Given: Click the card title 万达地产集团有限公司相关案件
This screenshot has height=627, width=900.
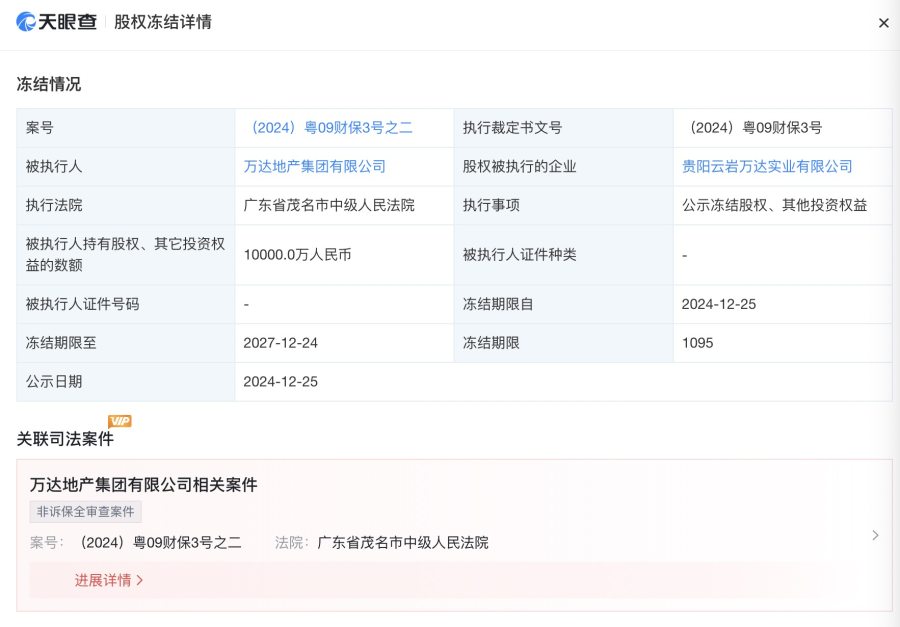Looking at the screenshot, I should pyautogui.click(x=143, y=485).
